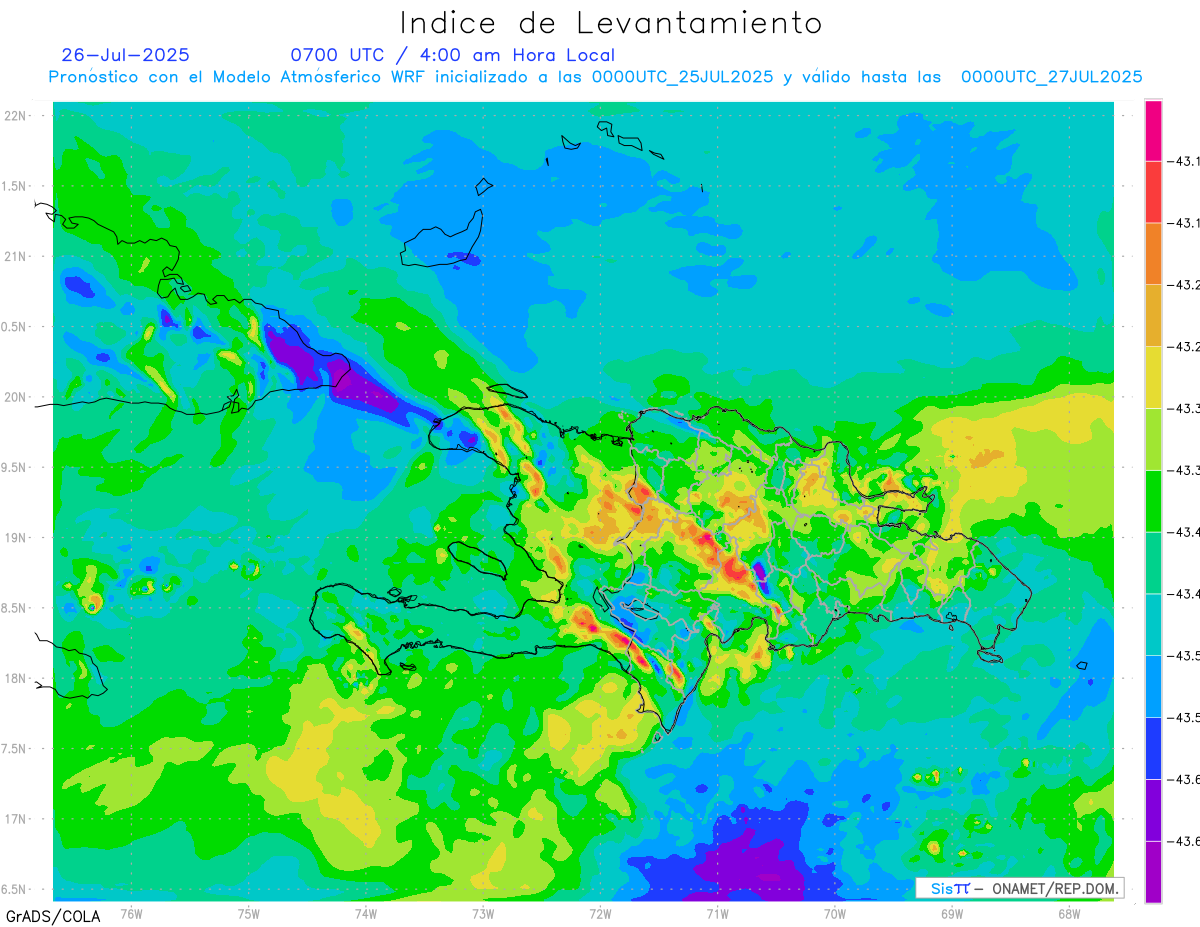
Task: Pick the royal blue swatch in the color bar
Action: 1153,748
